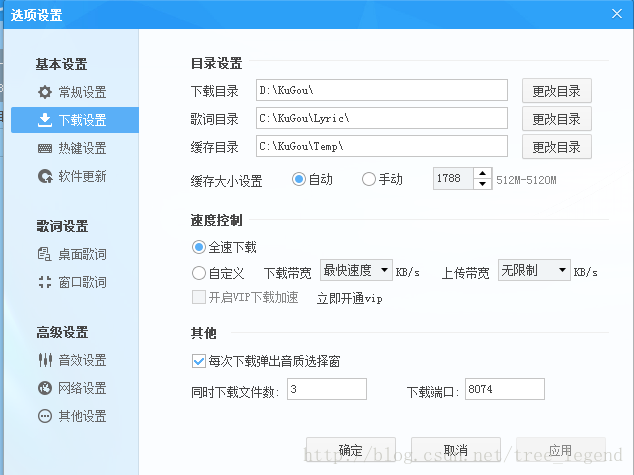Click the refresh icon beside 软件更新
Viewport: 634px width, 475px height.
click(45, 176)
